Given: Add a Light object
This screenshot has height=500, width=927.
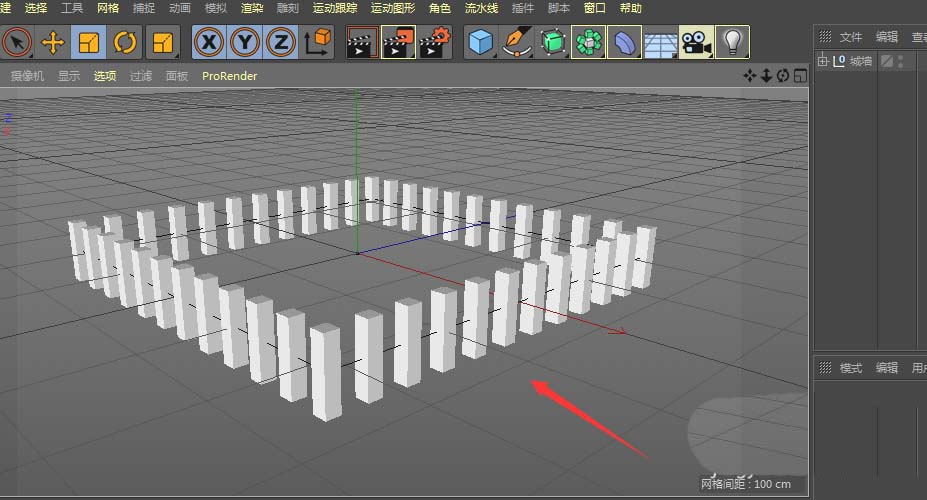Looking at the screenshot, I should (732, 43).
